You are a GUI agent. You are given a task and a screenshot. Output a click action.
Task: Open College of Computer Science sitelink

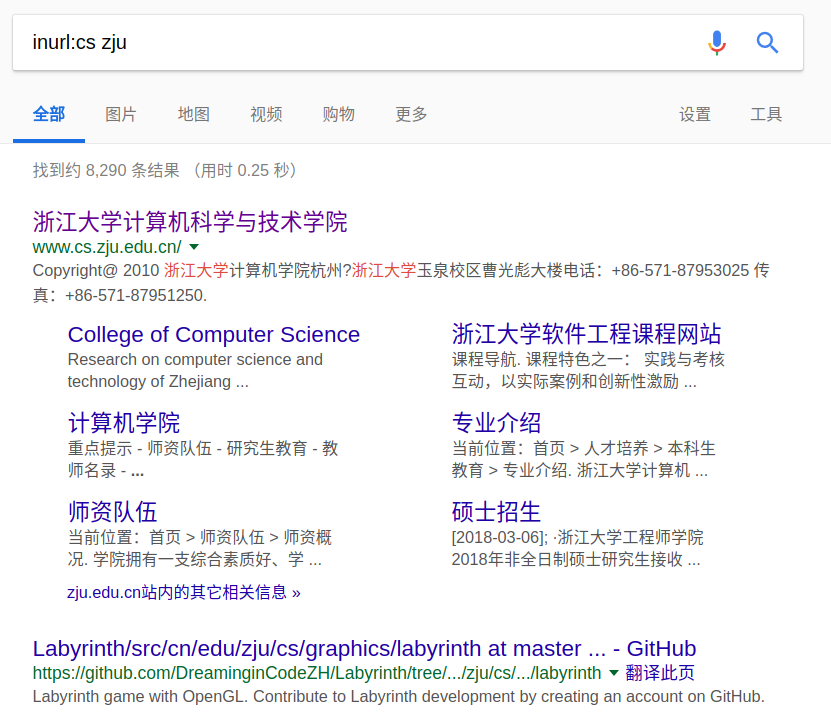tap(214, 335)
